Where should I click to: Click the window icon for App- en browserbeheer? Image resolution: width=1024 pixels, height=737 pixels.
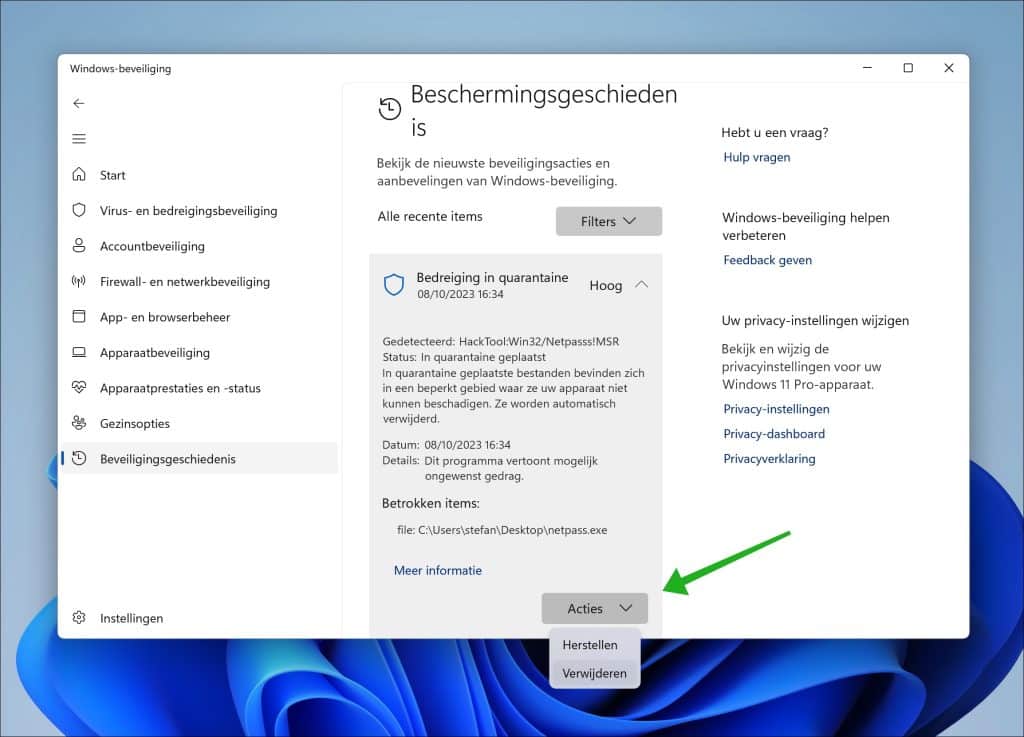(x=79, y=317)
